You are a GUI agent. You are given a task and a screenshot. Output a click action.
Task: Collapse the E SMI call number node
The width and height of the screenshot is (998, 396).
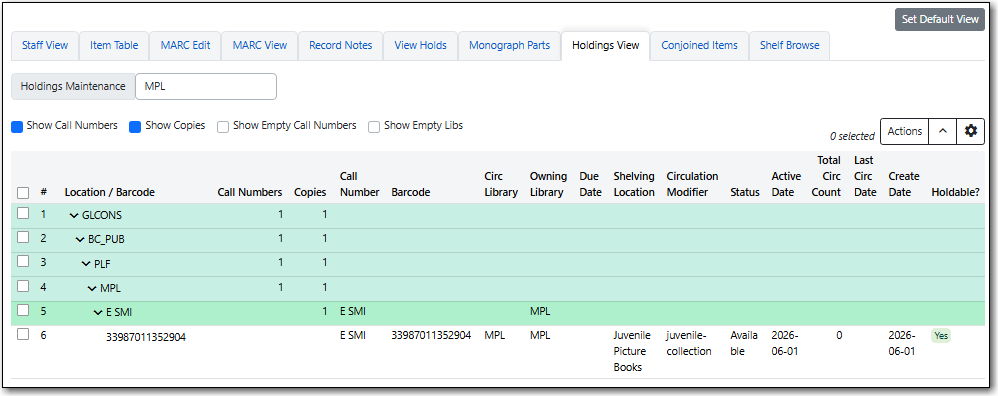click(x=97, y=312)
